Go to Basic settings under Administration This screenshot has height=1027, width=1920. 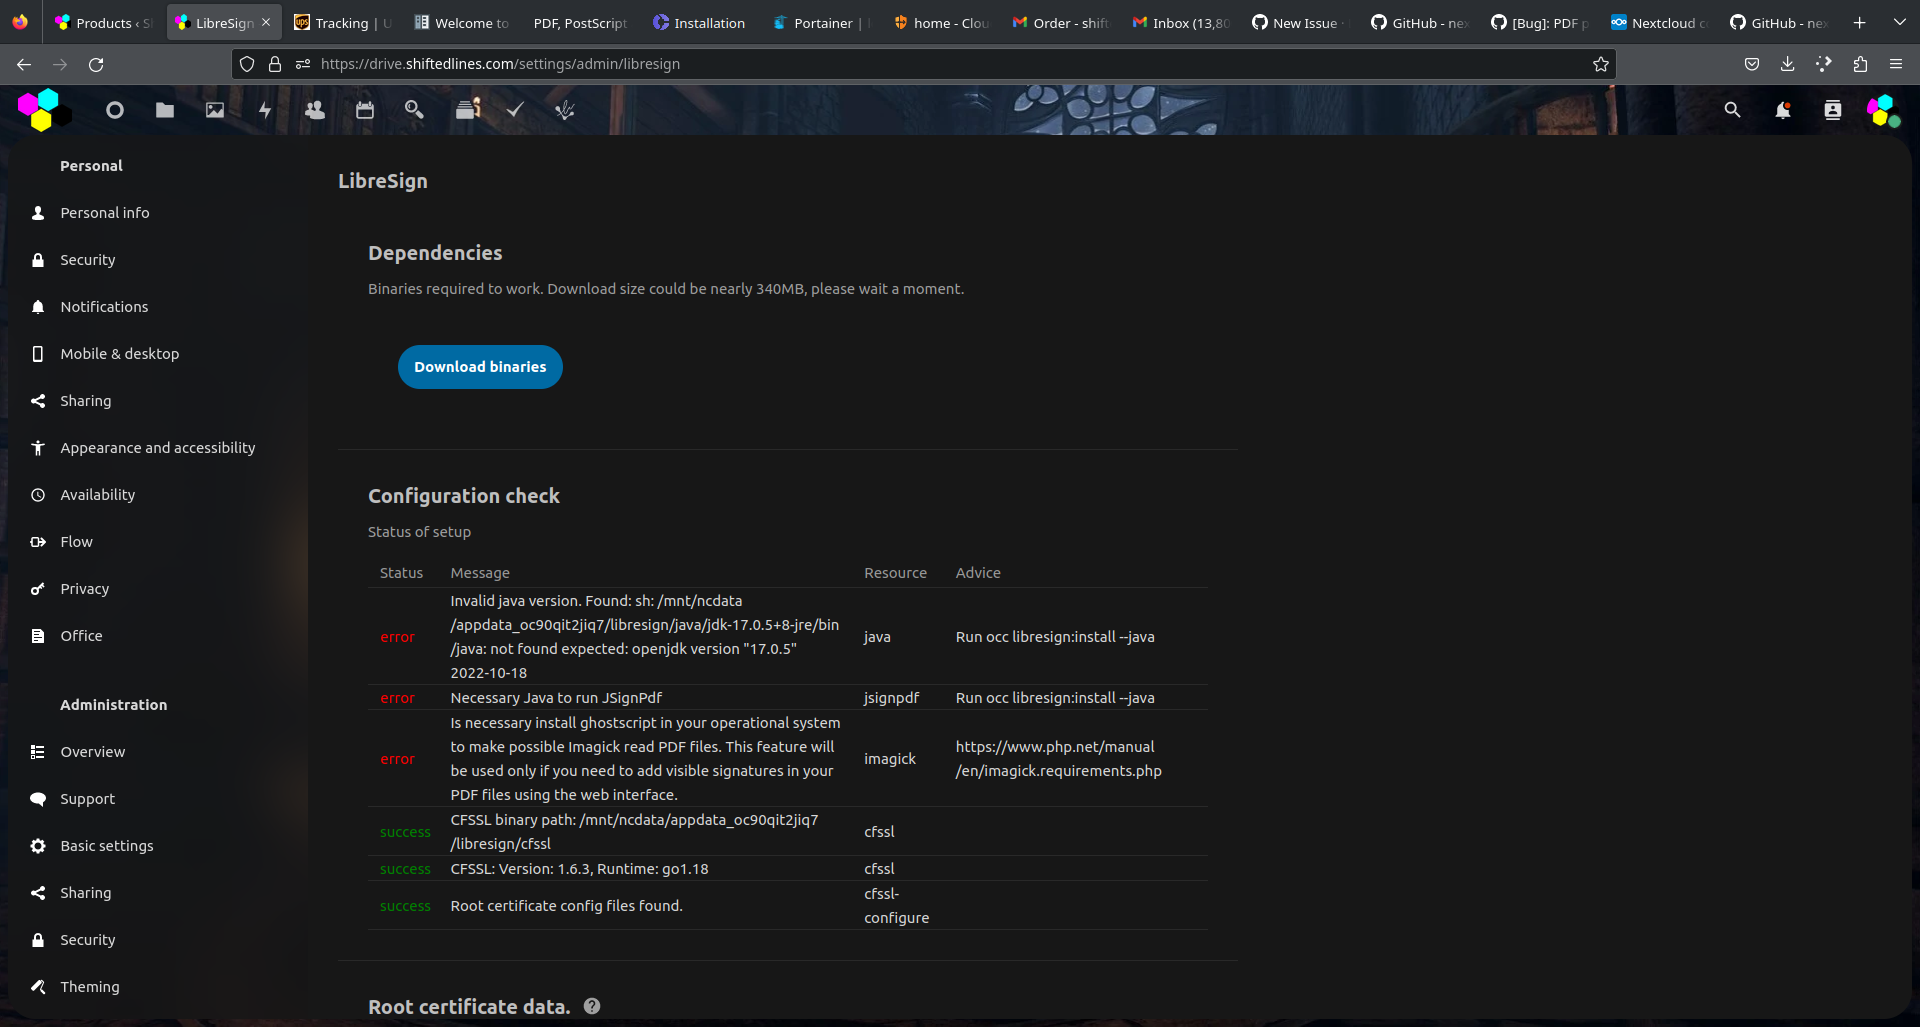pyautogui.click(x=105, y=845)
